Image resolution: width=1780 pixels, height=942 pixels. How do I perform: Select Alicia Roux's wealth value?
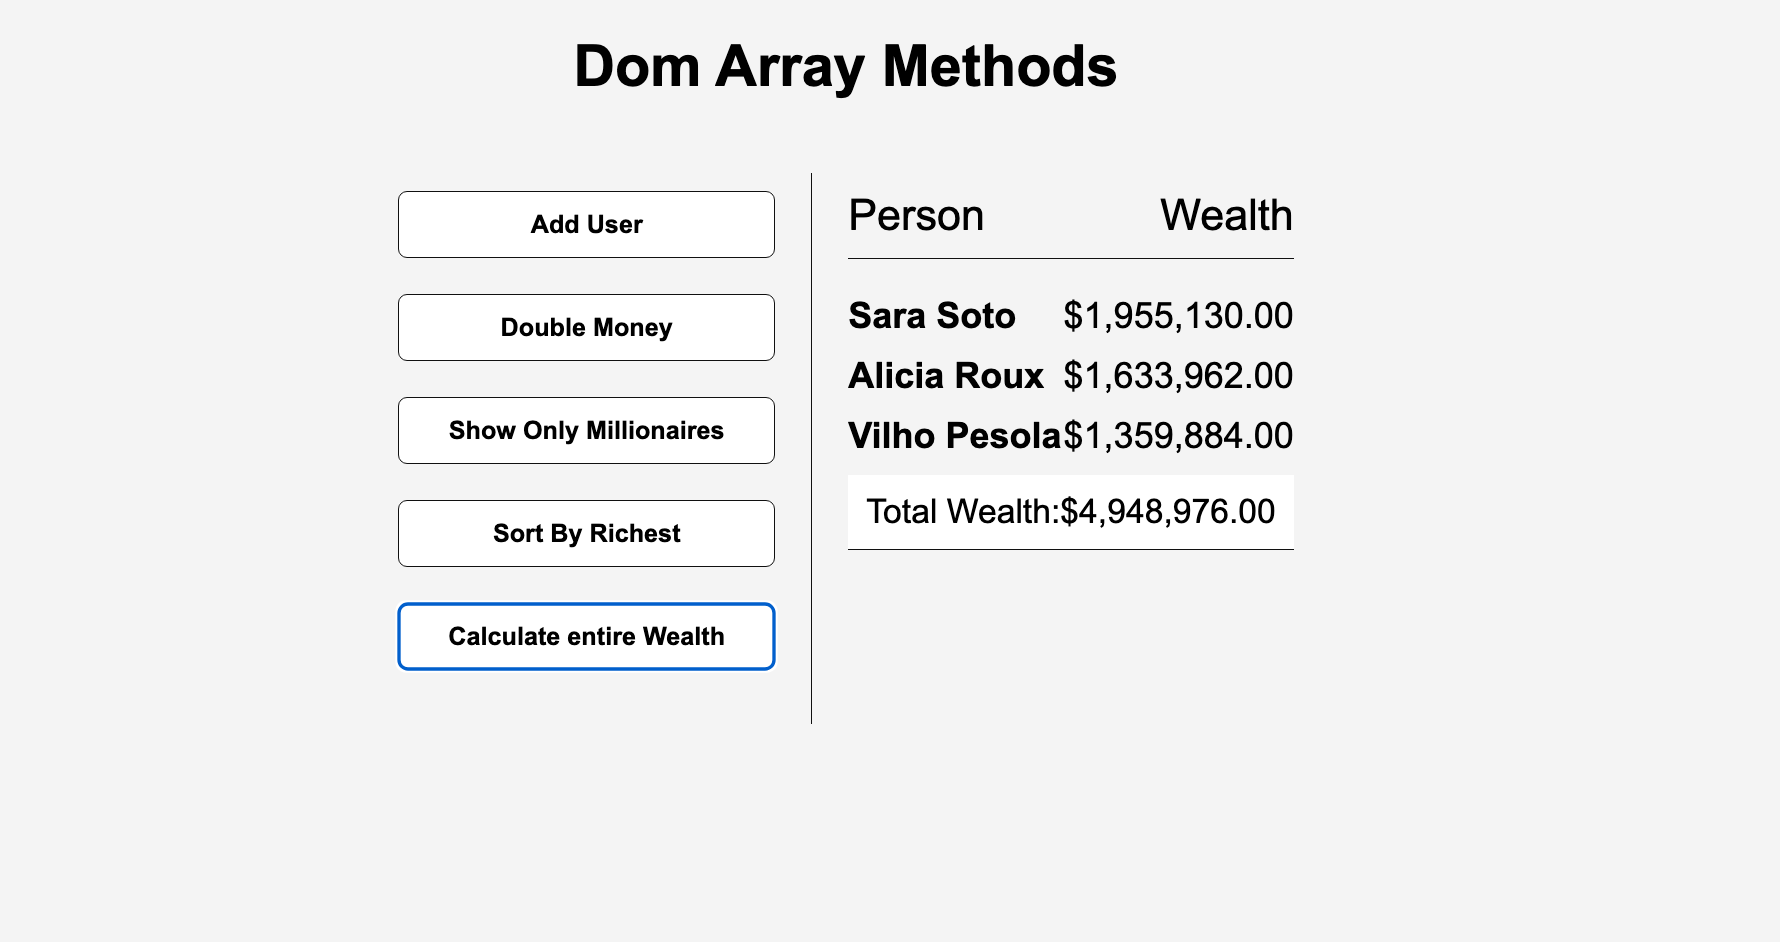(x=1178, y=376)
